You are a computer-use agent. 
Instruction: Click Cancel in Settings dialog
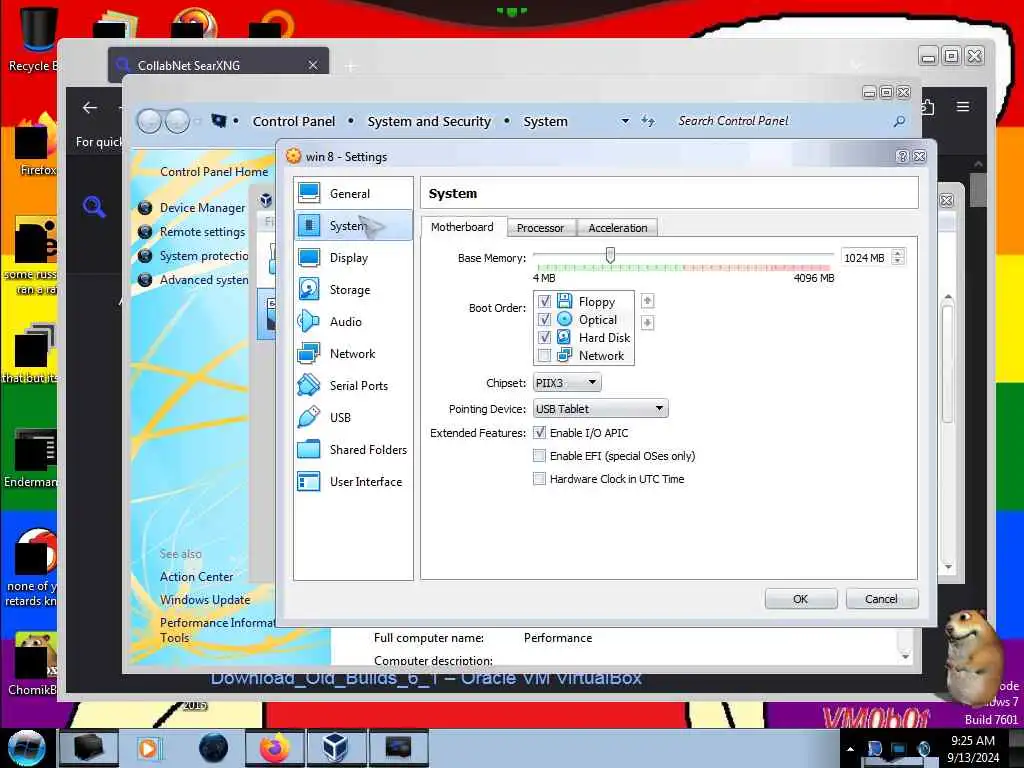tap(882, 599)
